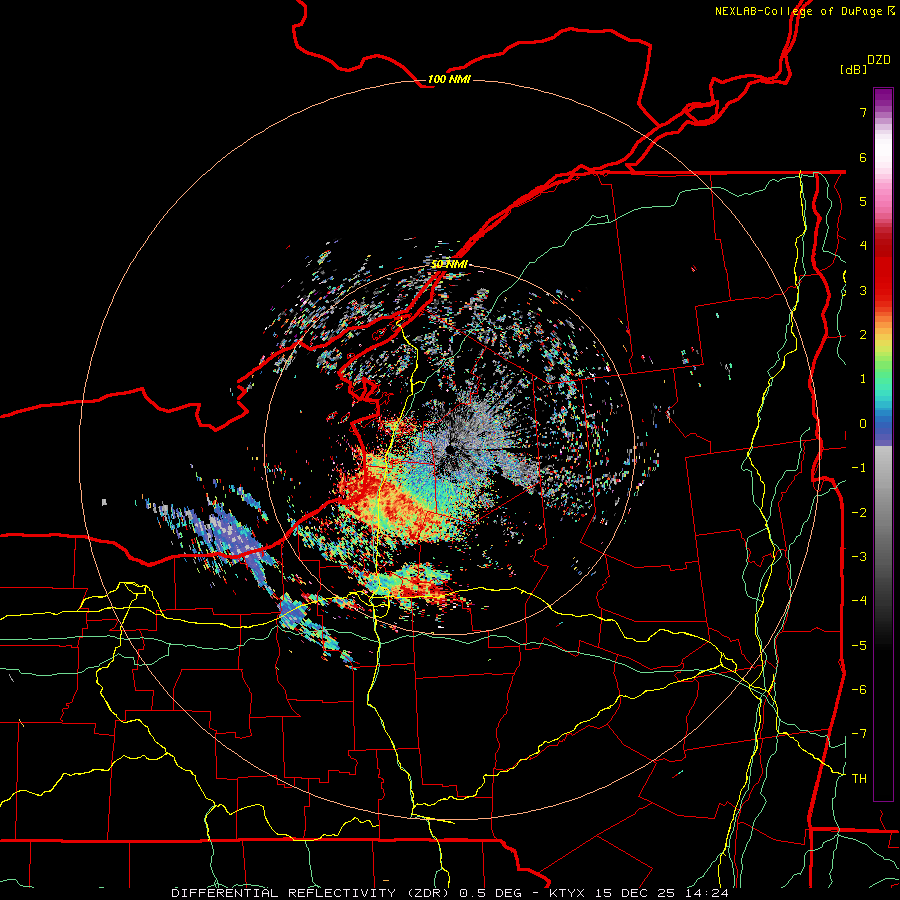Click the dark radar site center of the sweep
Viewport: 900px width, 900px height.
tap(449, 449)
